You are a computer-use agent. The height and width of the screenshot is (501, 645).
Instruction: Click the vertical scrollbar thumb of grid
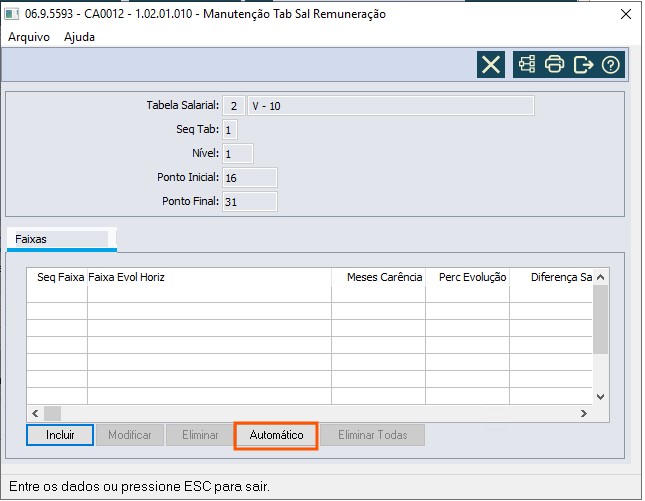[601, 319]
